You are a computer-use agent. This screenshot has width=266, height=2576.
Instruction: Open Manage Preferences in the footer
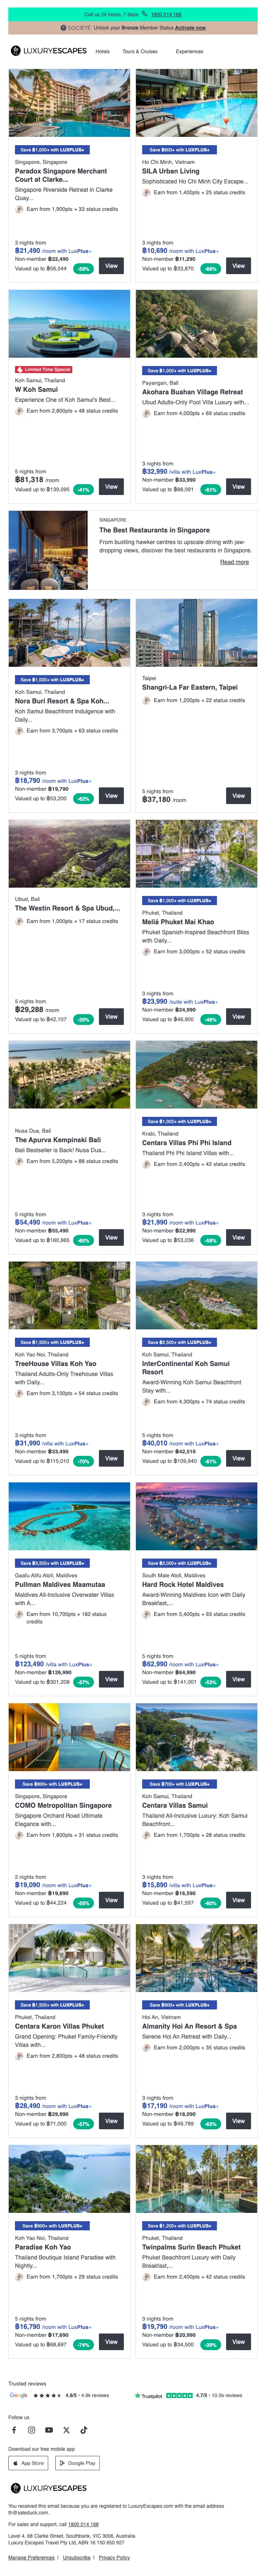pyautogui.click(x=32, y=2557)
